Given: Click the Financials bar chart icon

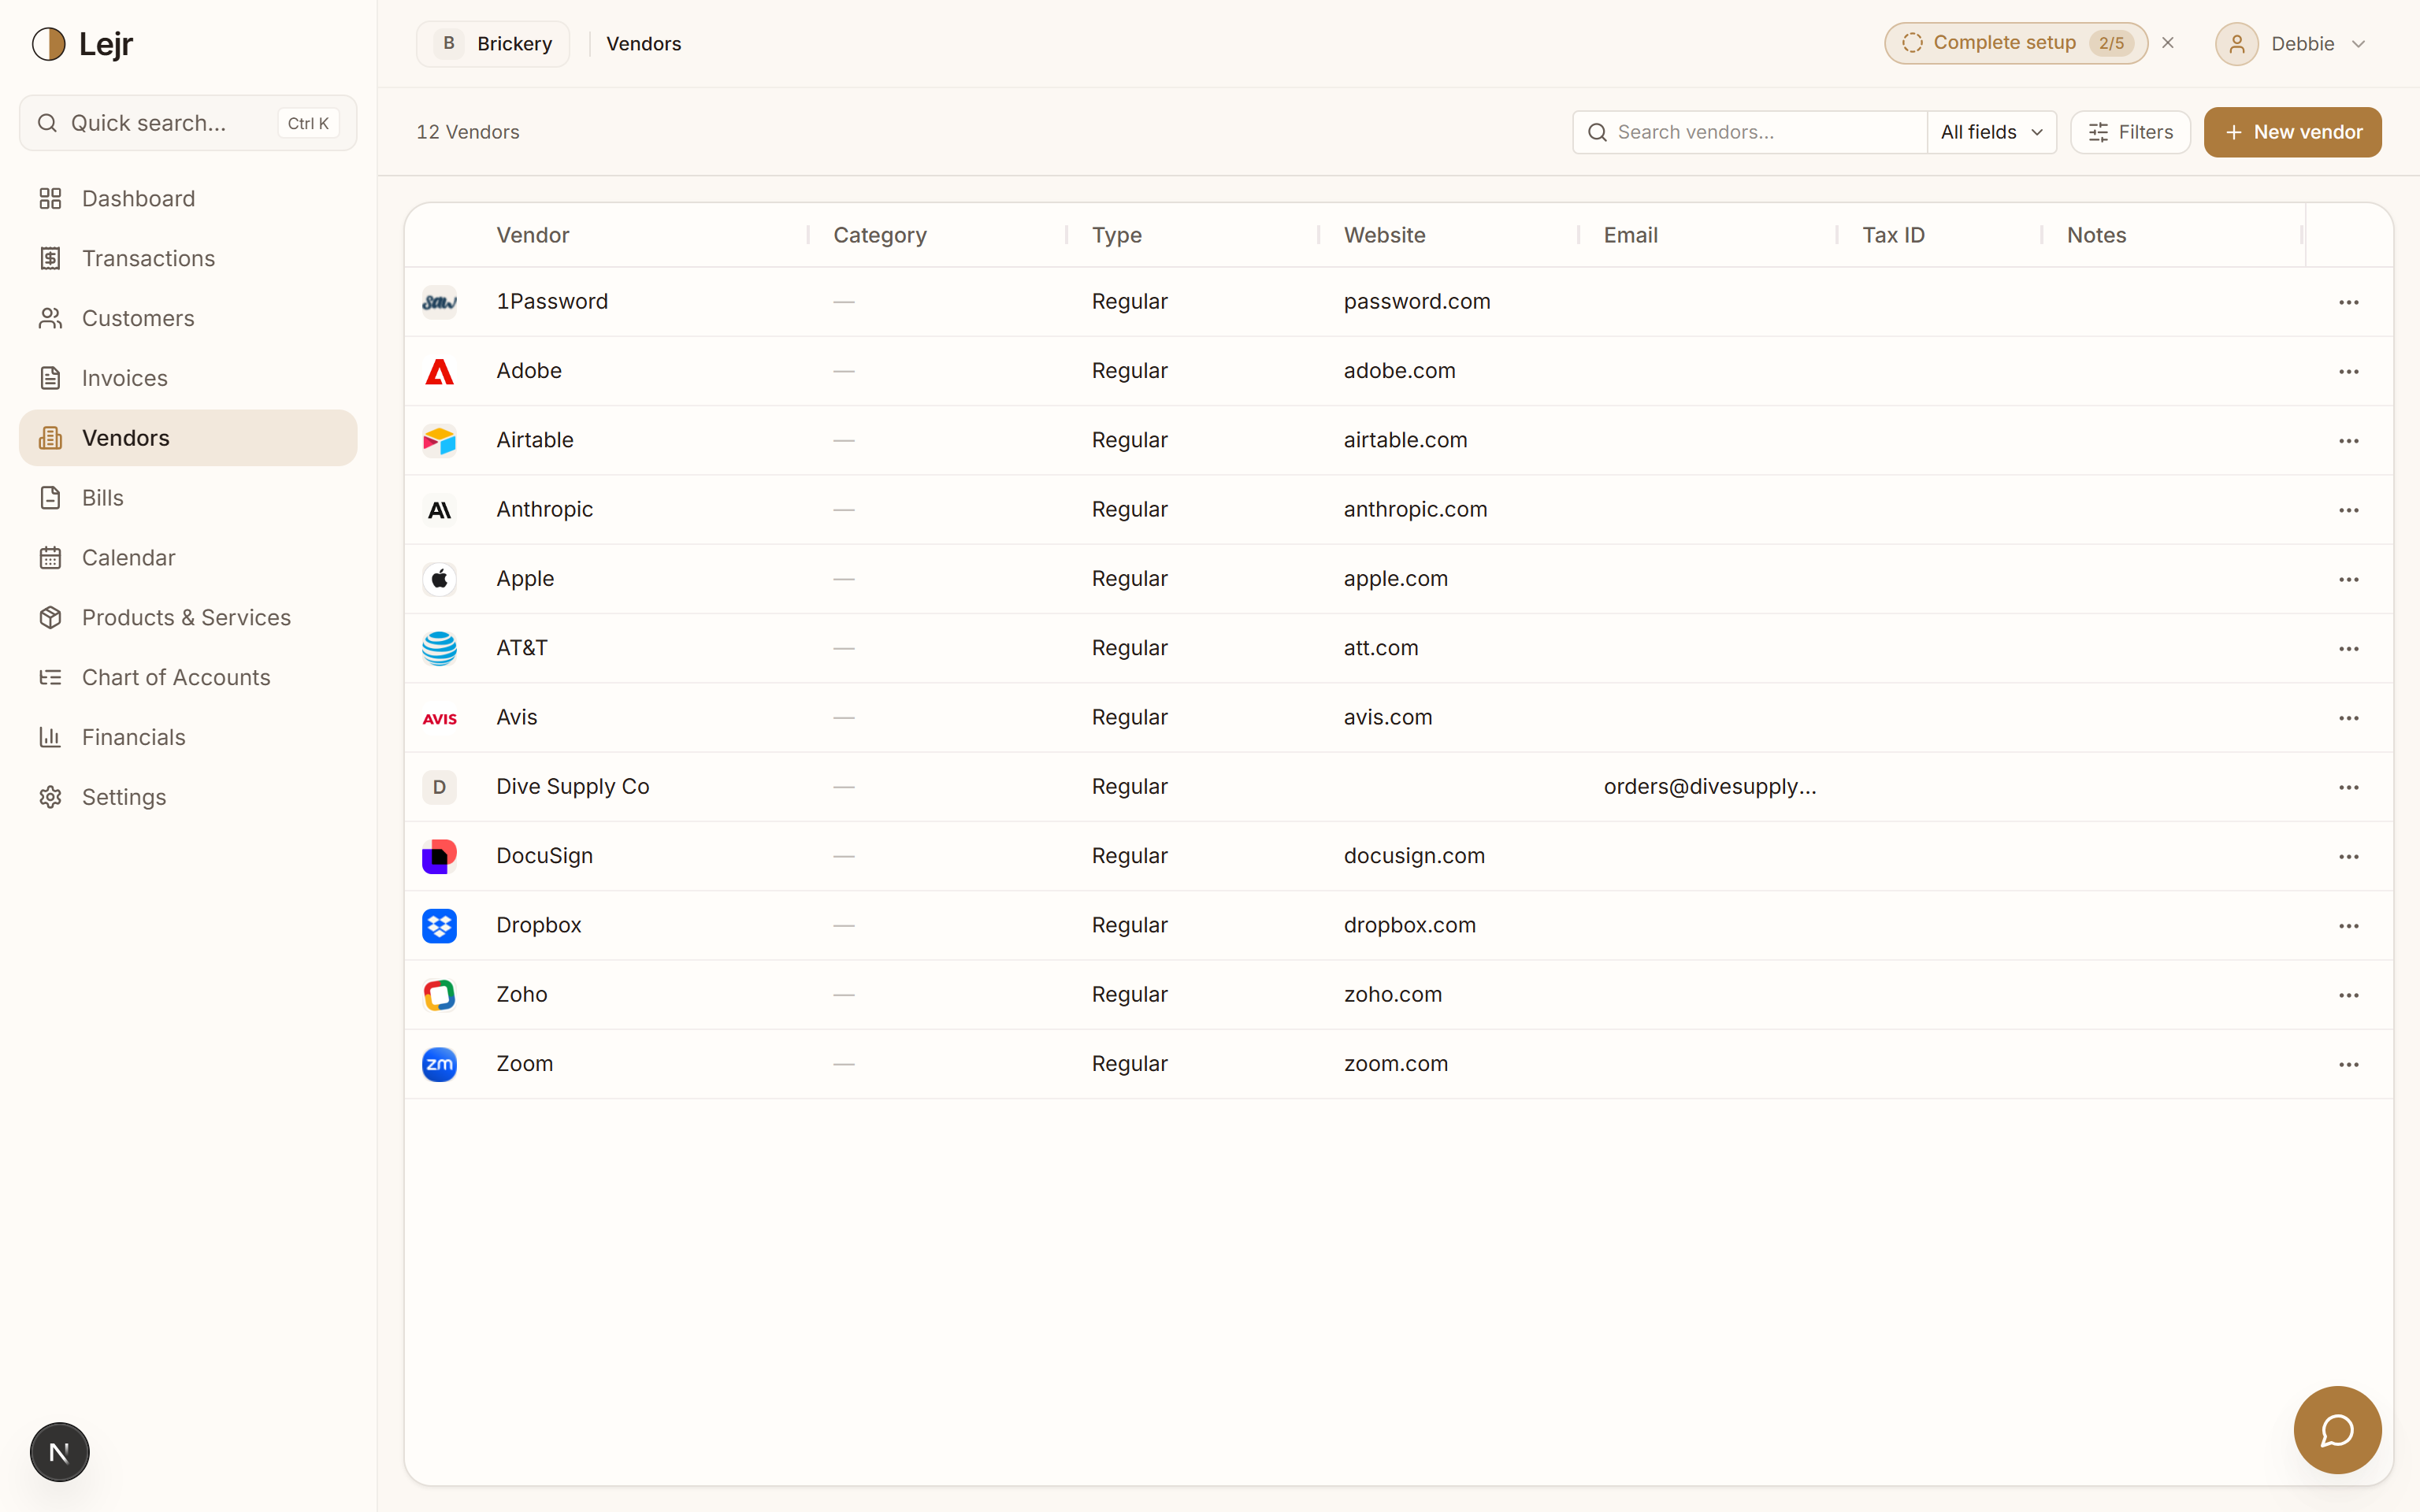Looking at the screenshot, I should (x=50, y=738).
